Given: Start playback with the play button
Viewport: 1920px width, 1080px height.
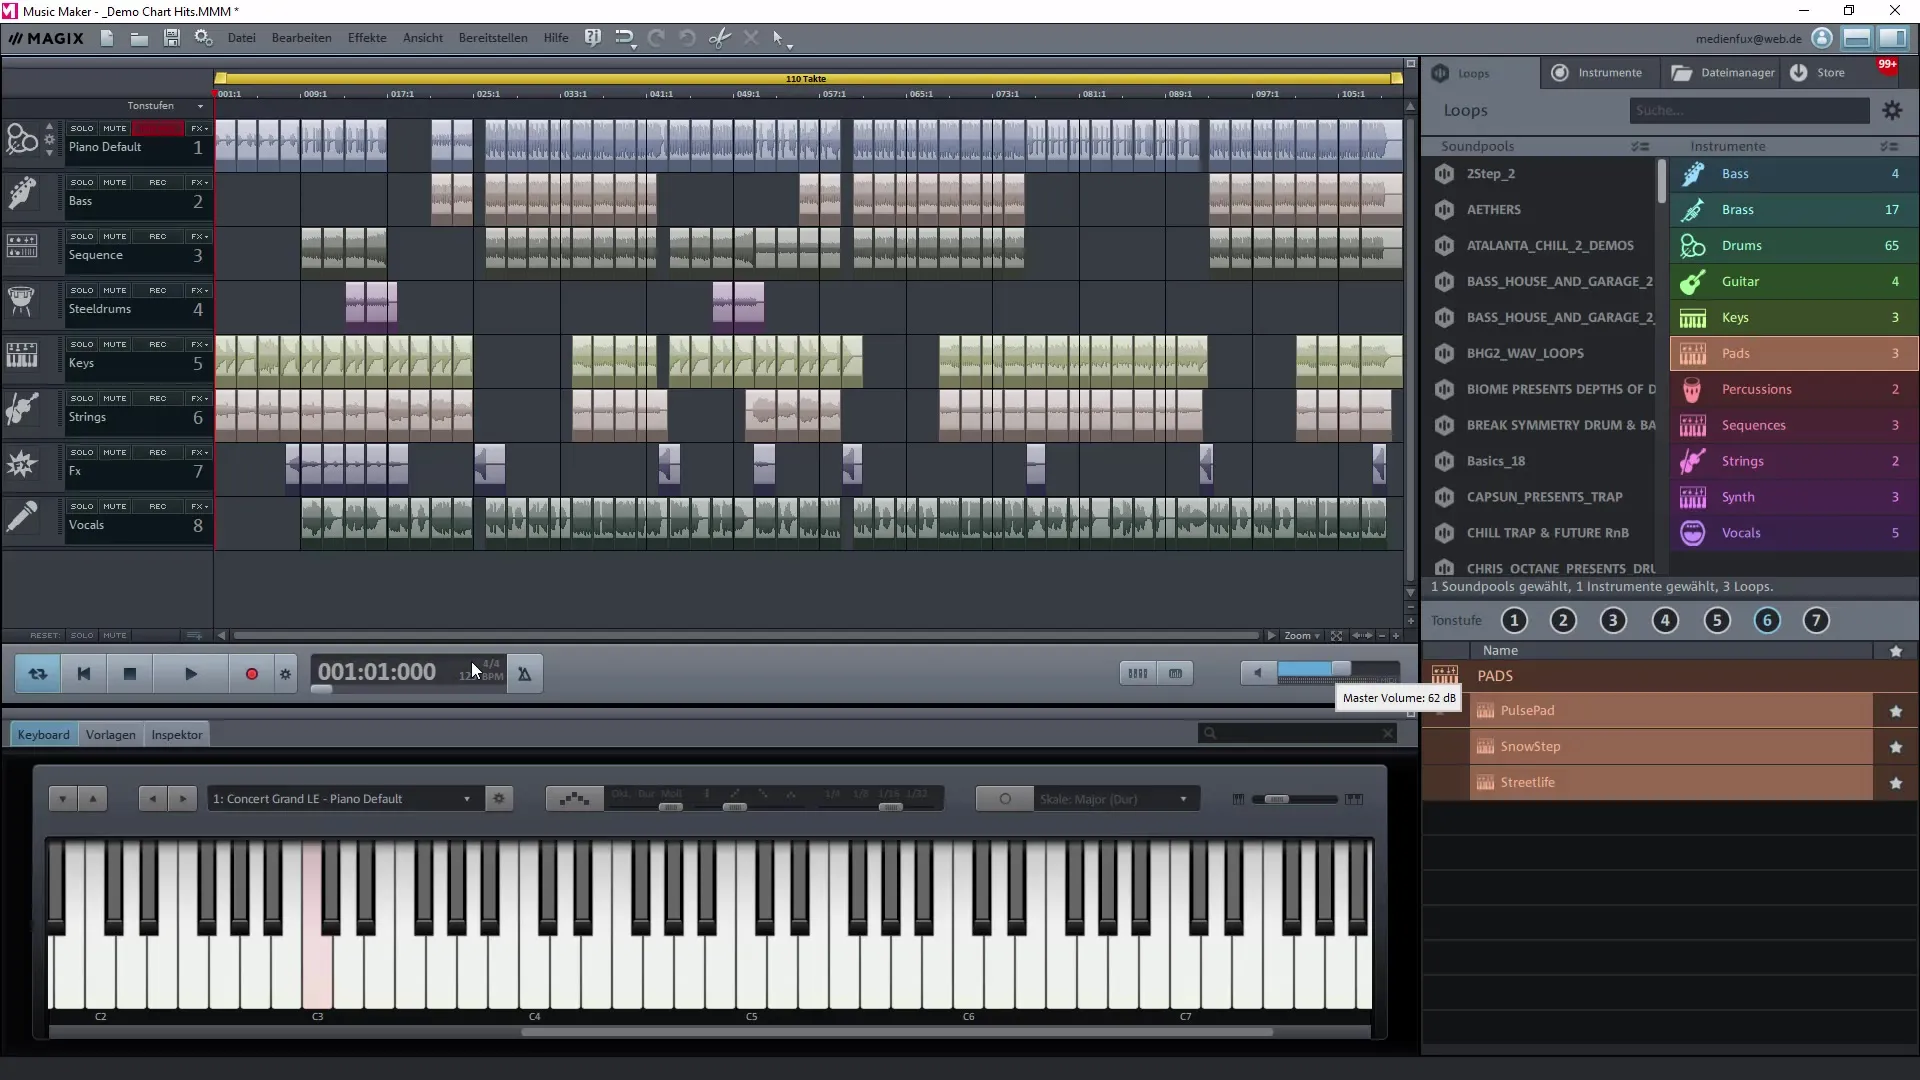Looking at the screenshot, I should pyautogui.click(x=190, y=674).
